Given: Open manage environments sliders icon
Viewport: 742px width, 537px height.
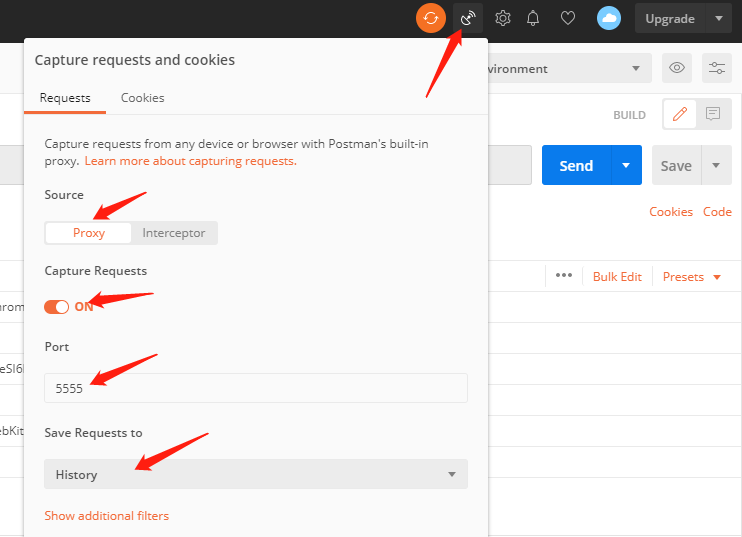Looking at the screenshot, I should 717,68.
